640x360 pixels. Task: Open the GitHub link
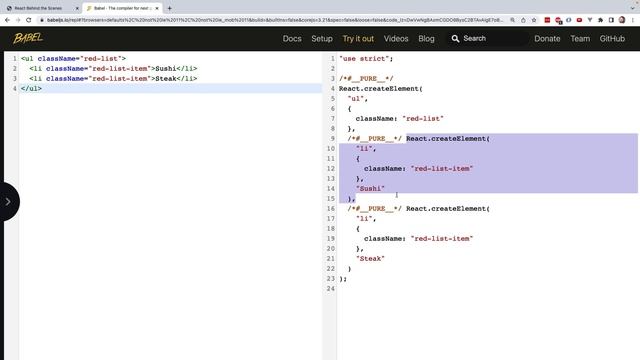(x=612, y=39)
